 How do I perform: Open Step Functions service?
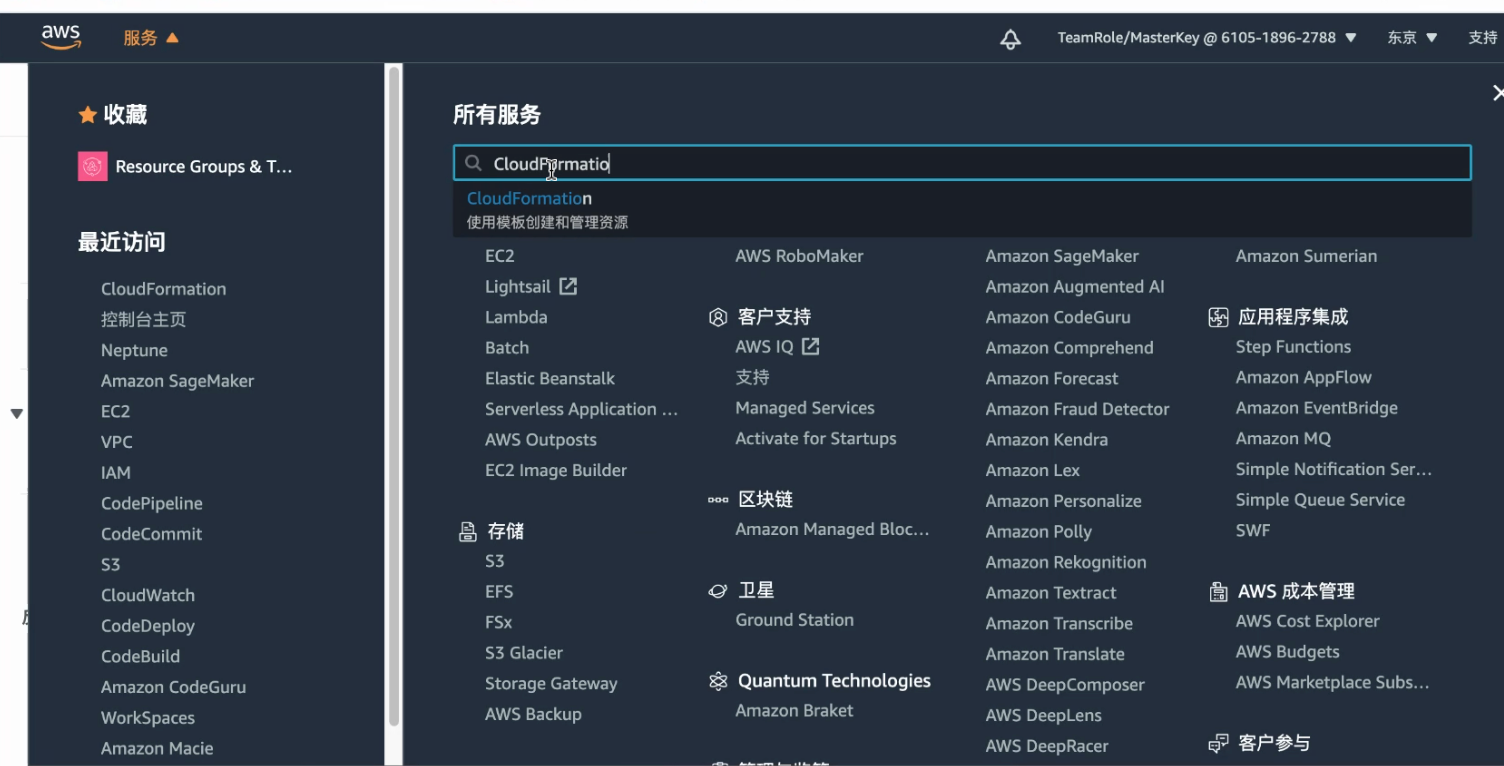pos(1293,347)
